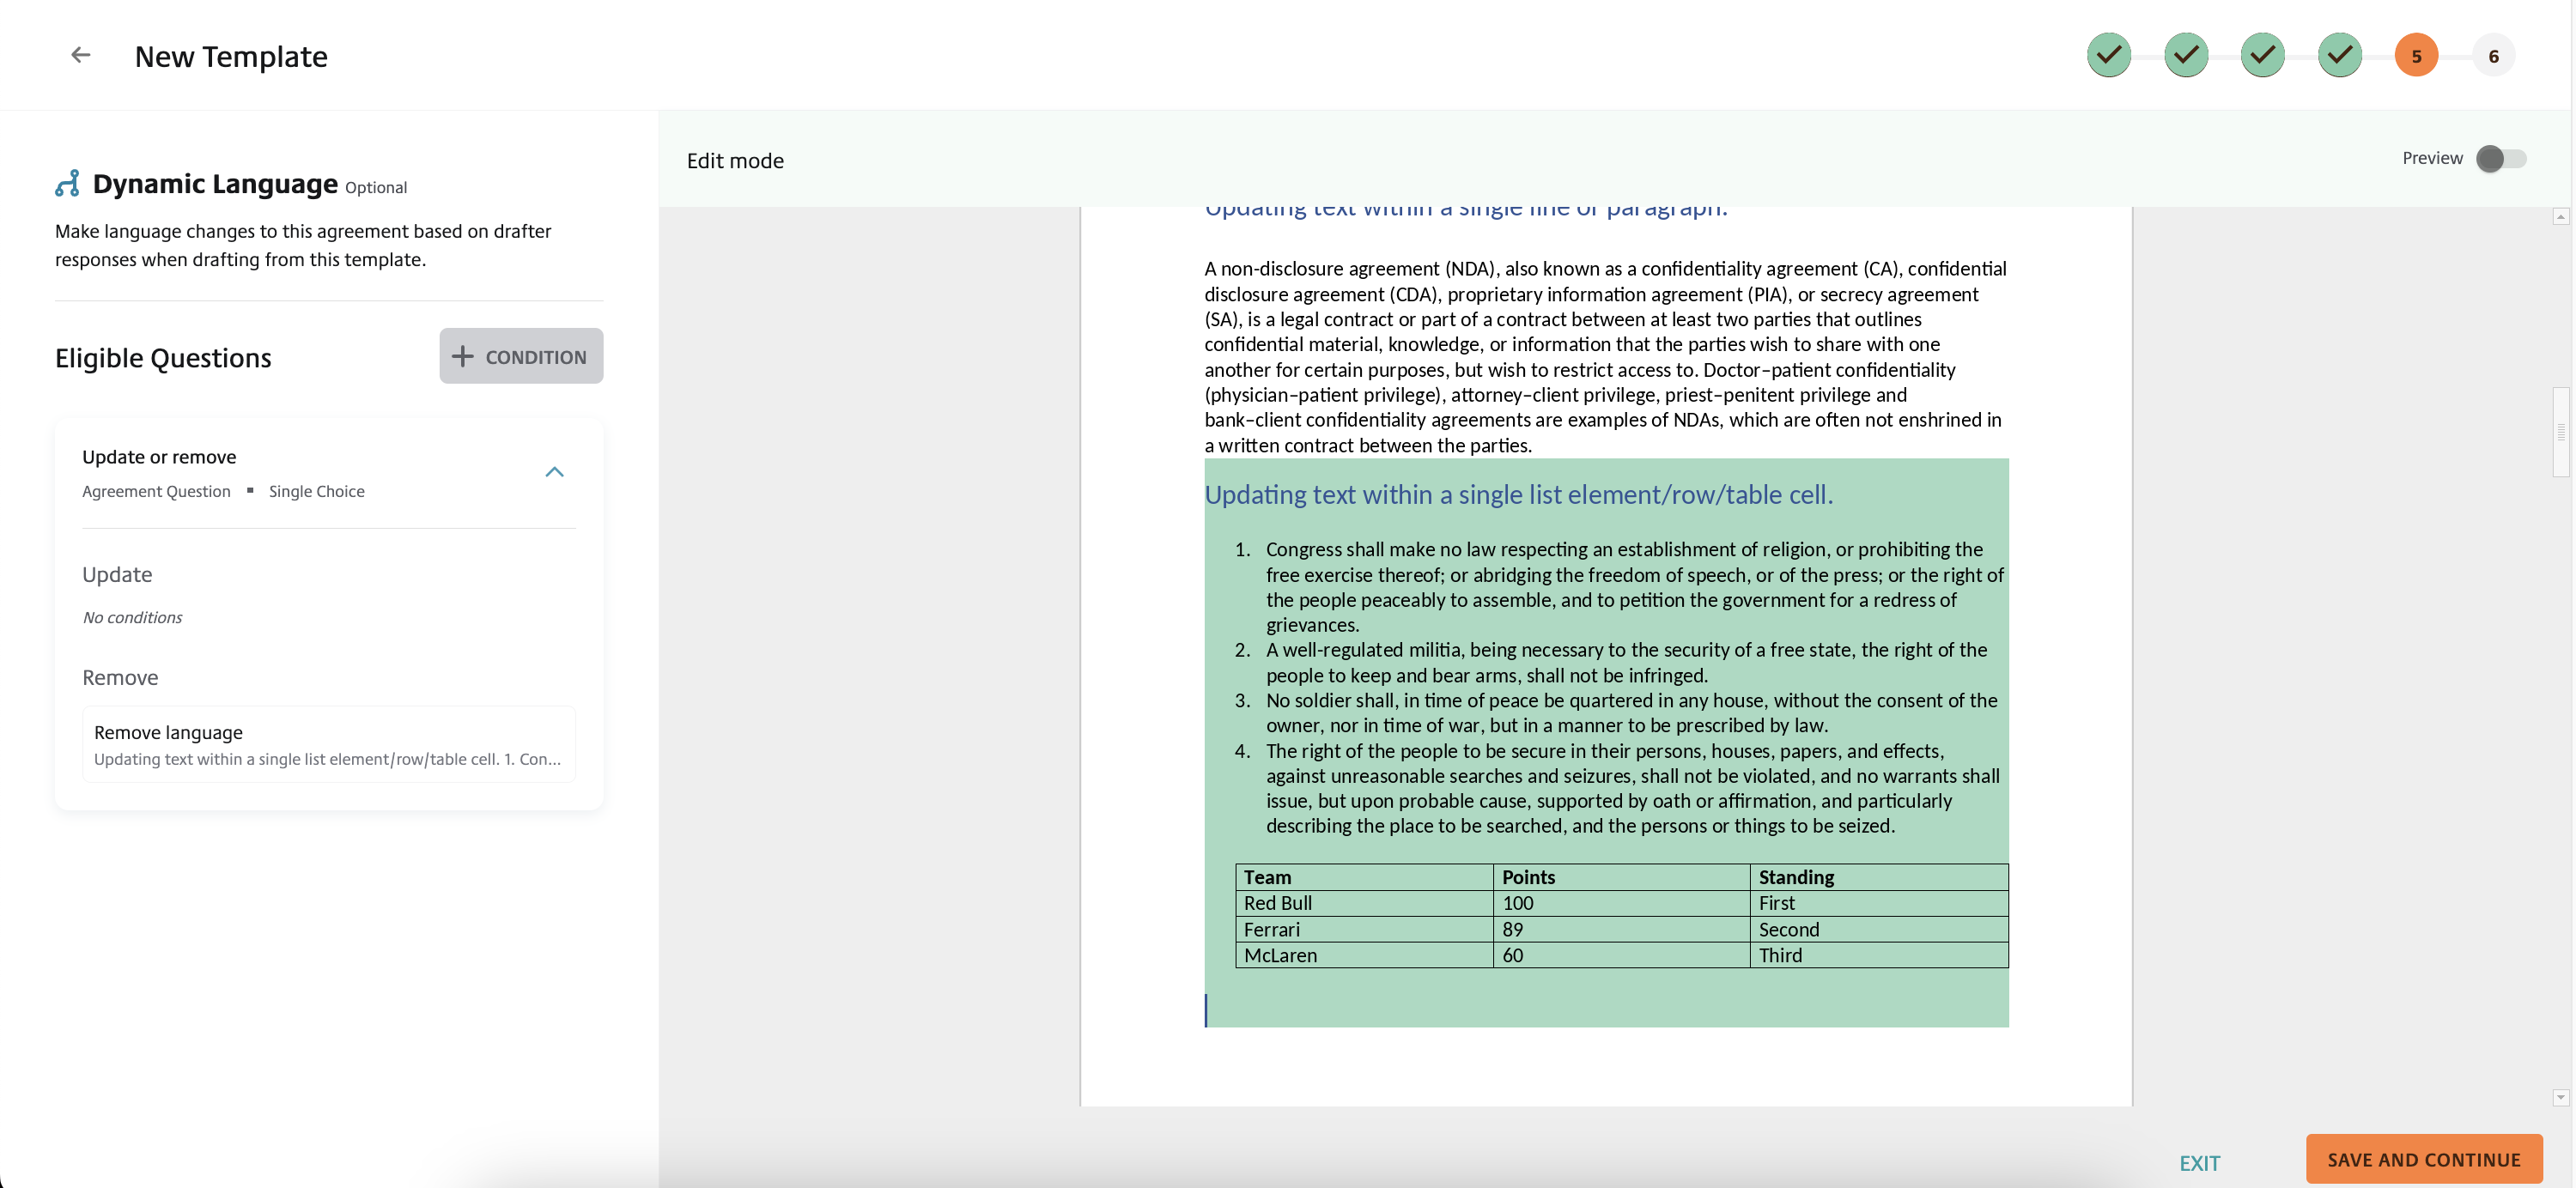
Task: Click the 'McLaren' table cell
Action: (x=1364, y=955)
